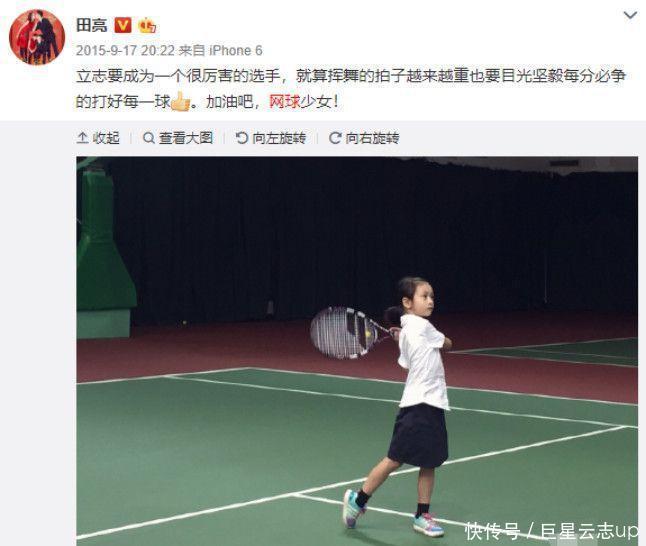
Task: Click the membership crown badge icon
Action: tap(147, 26)
